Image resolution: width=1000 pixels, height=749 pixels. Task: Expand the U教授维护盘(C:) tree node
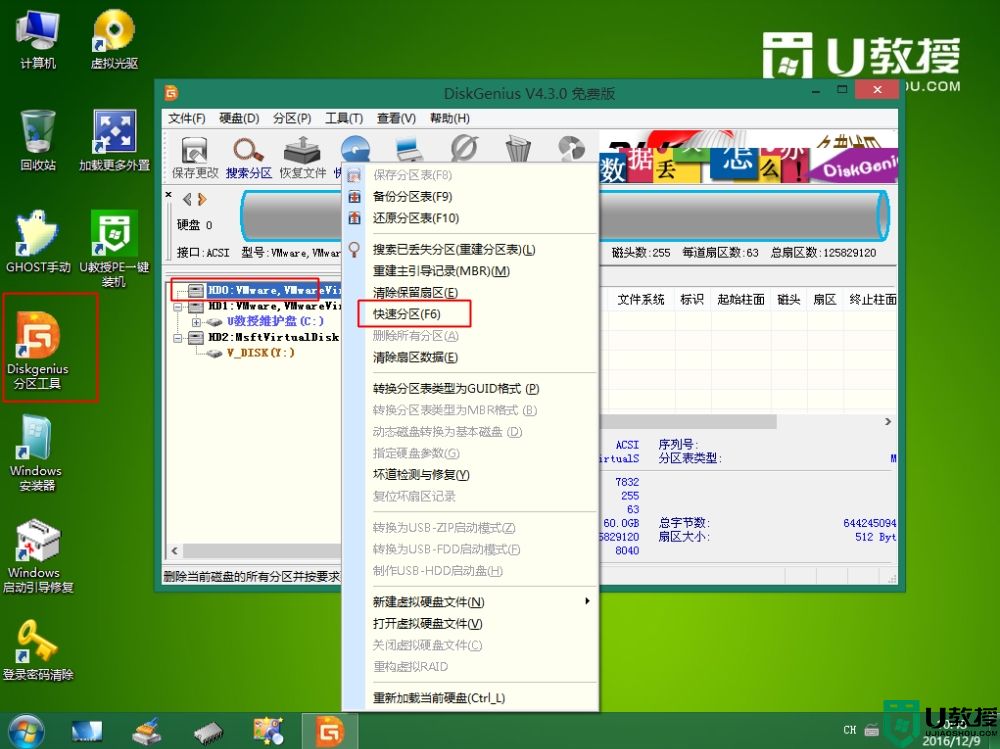click(196, 322)
